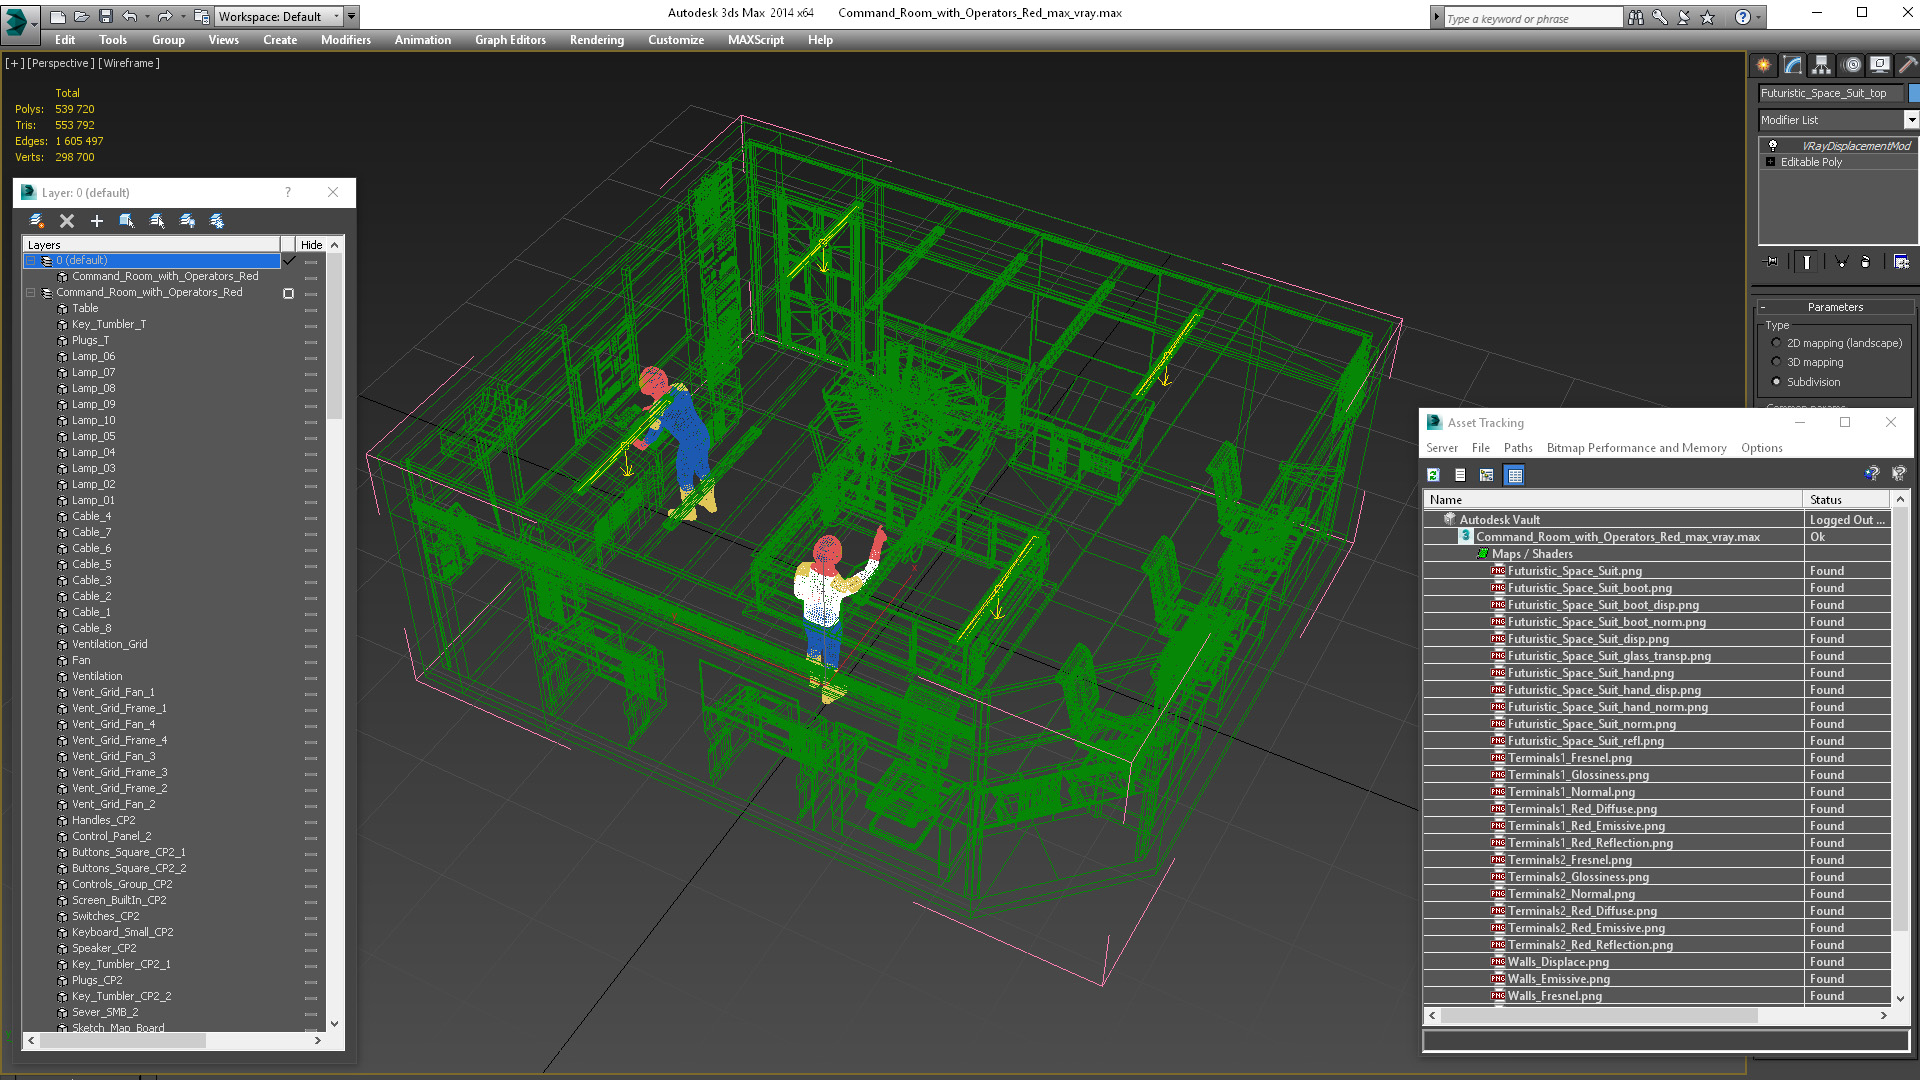The image size is (1920, 1080).
Task: Open the Motion command panel tab
Action: pos(1852,65)
